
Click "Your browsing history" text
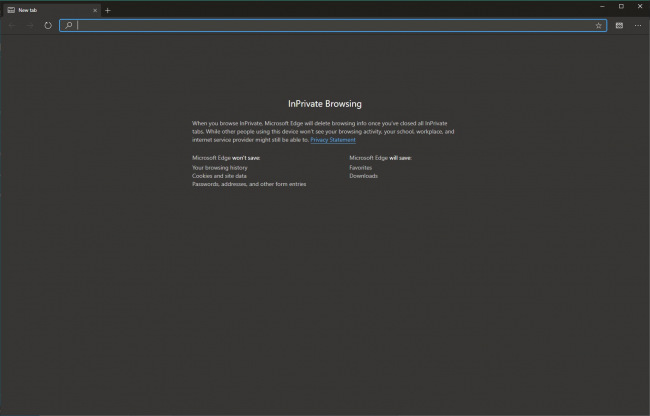[220, 168]
